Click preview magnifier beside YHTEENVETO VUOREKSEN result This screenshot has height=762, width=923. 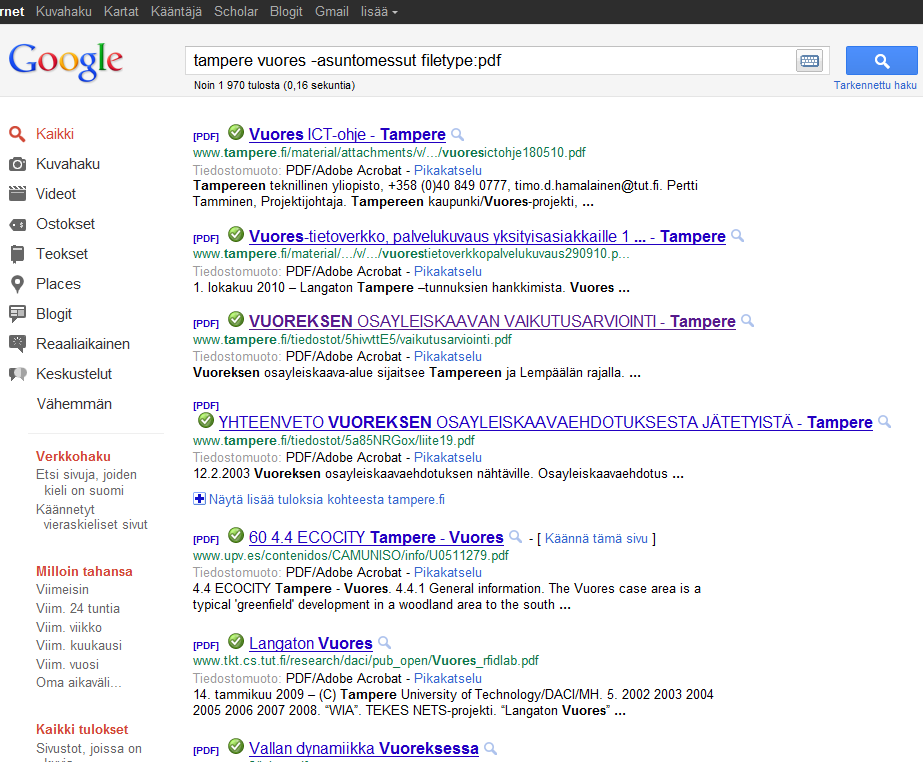884,422
